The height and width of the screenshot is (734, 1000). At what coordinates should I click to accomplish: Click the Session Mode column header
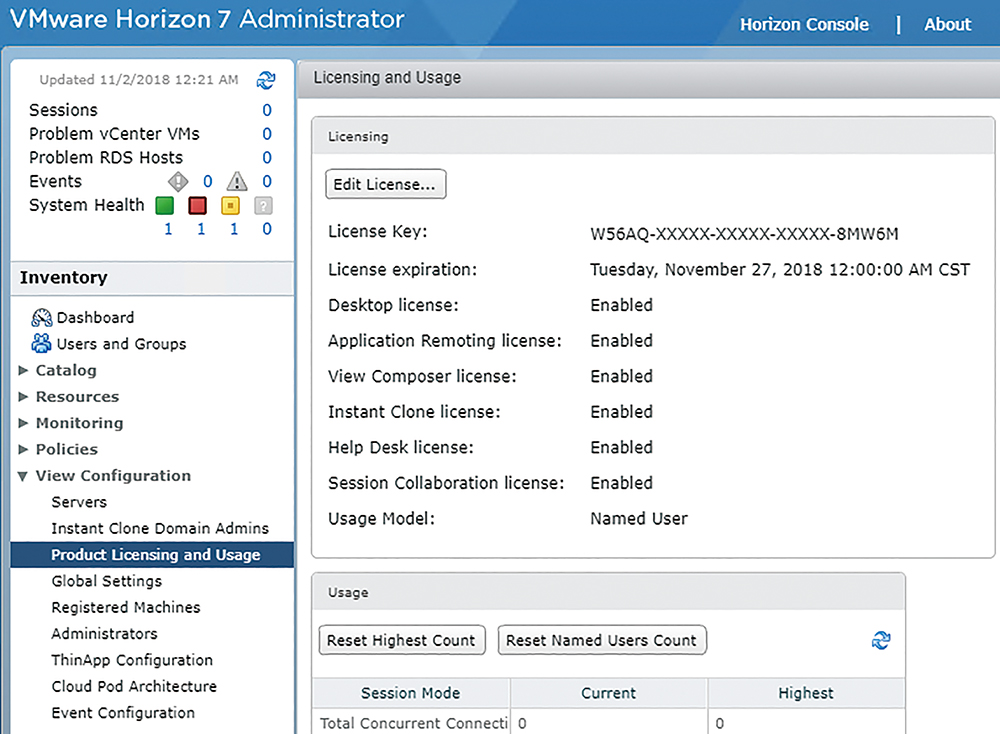click(411, 693)
